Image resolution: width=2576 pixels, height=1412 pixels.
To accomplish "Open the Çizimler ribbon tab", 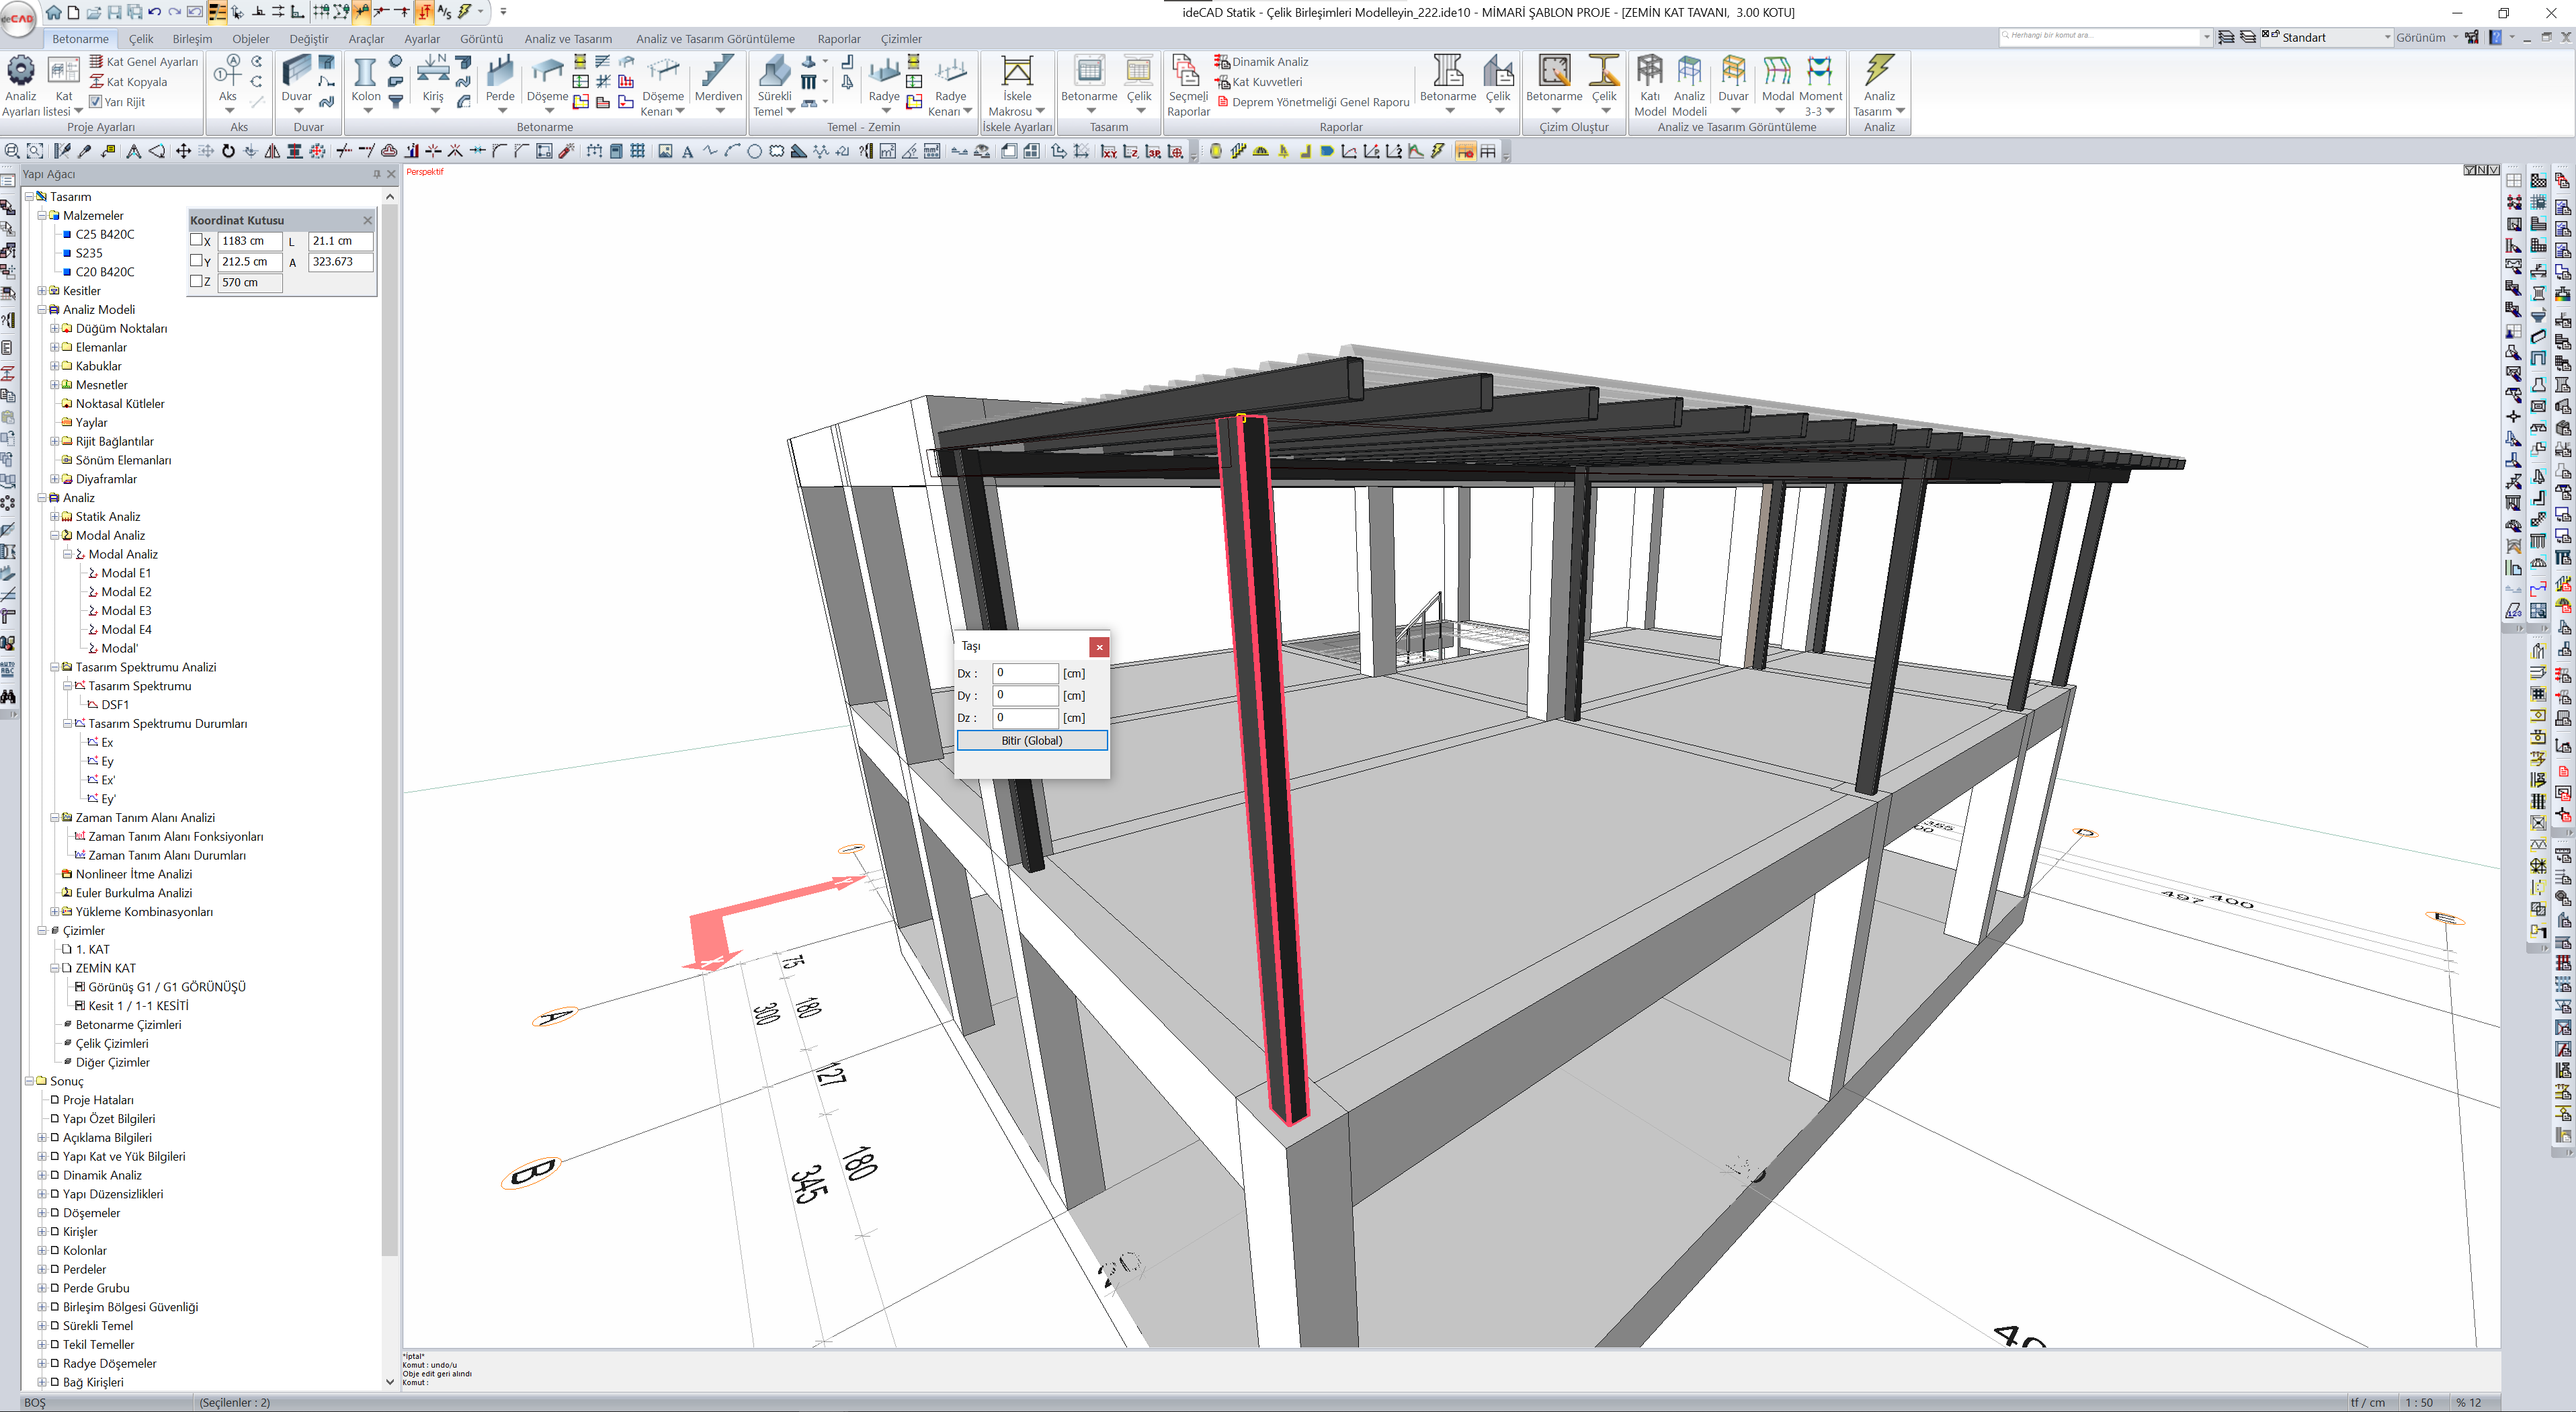I will (x=900, y=39).
